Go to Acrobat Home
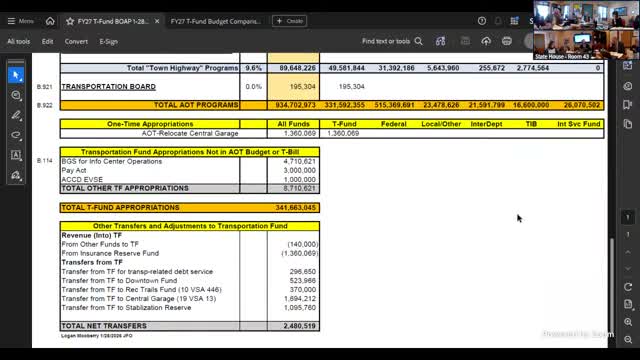Screen dimensions: 640x360 pyautogui.click(x=50, y=21)
